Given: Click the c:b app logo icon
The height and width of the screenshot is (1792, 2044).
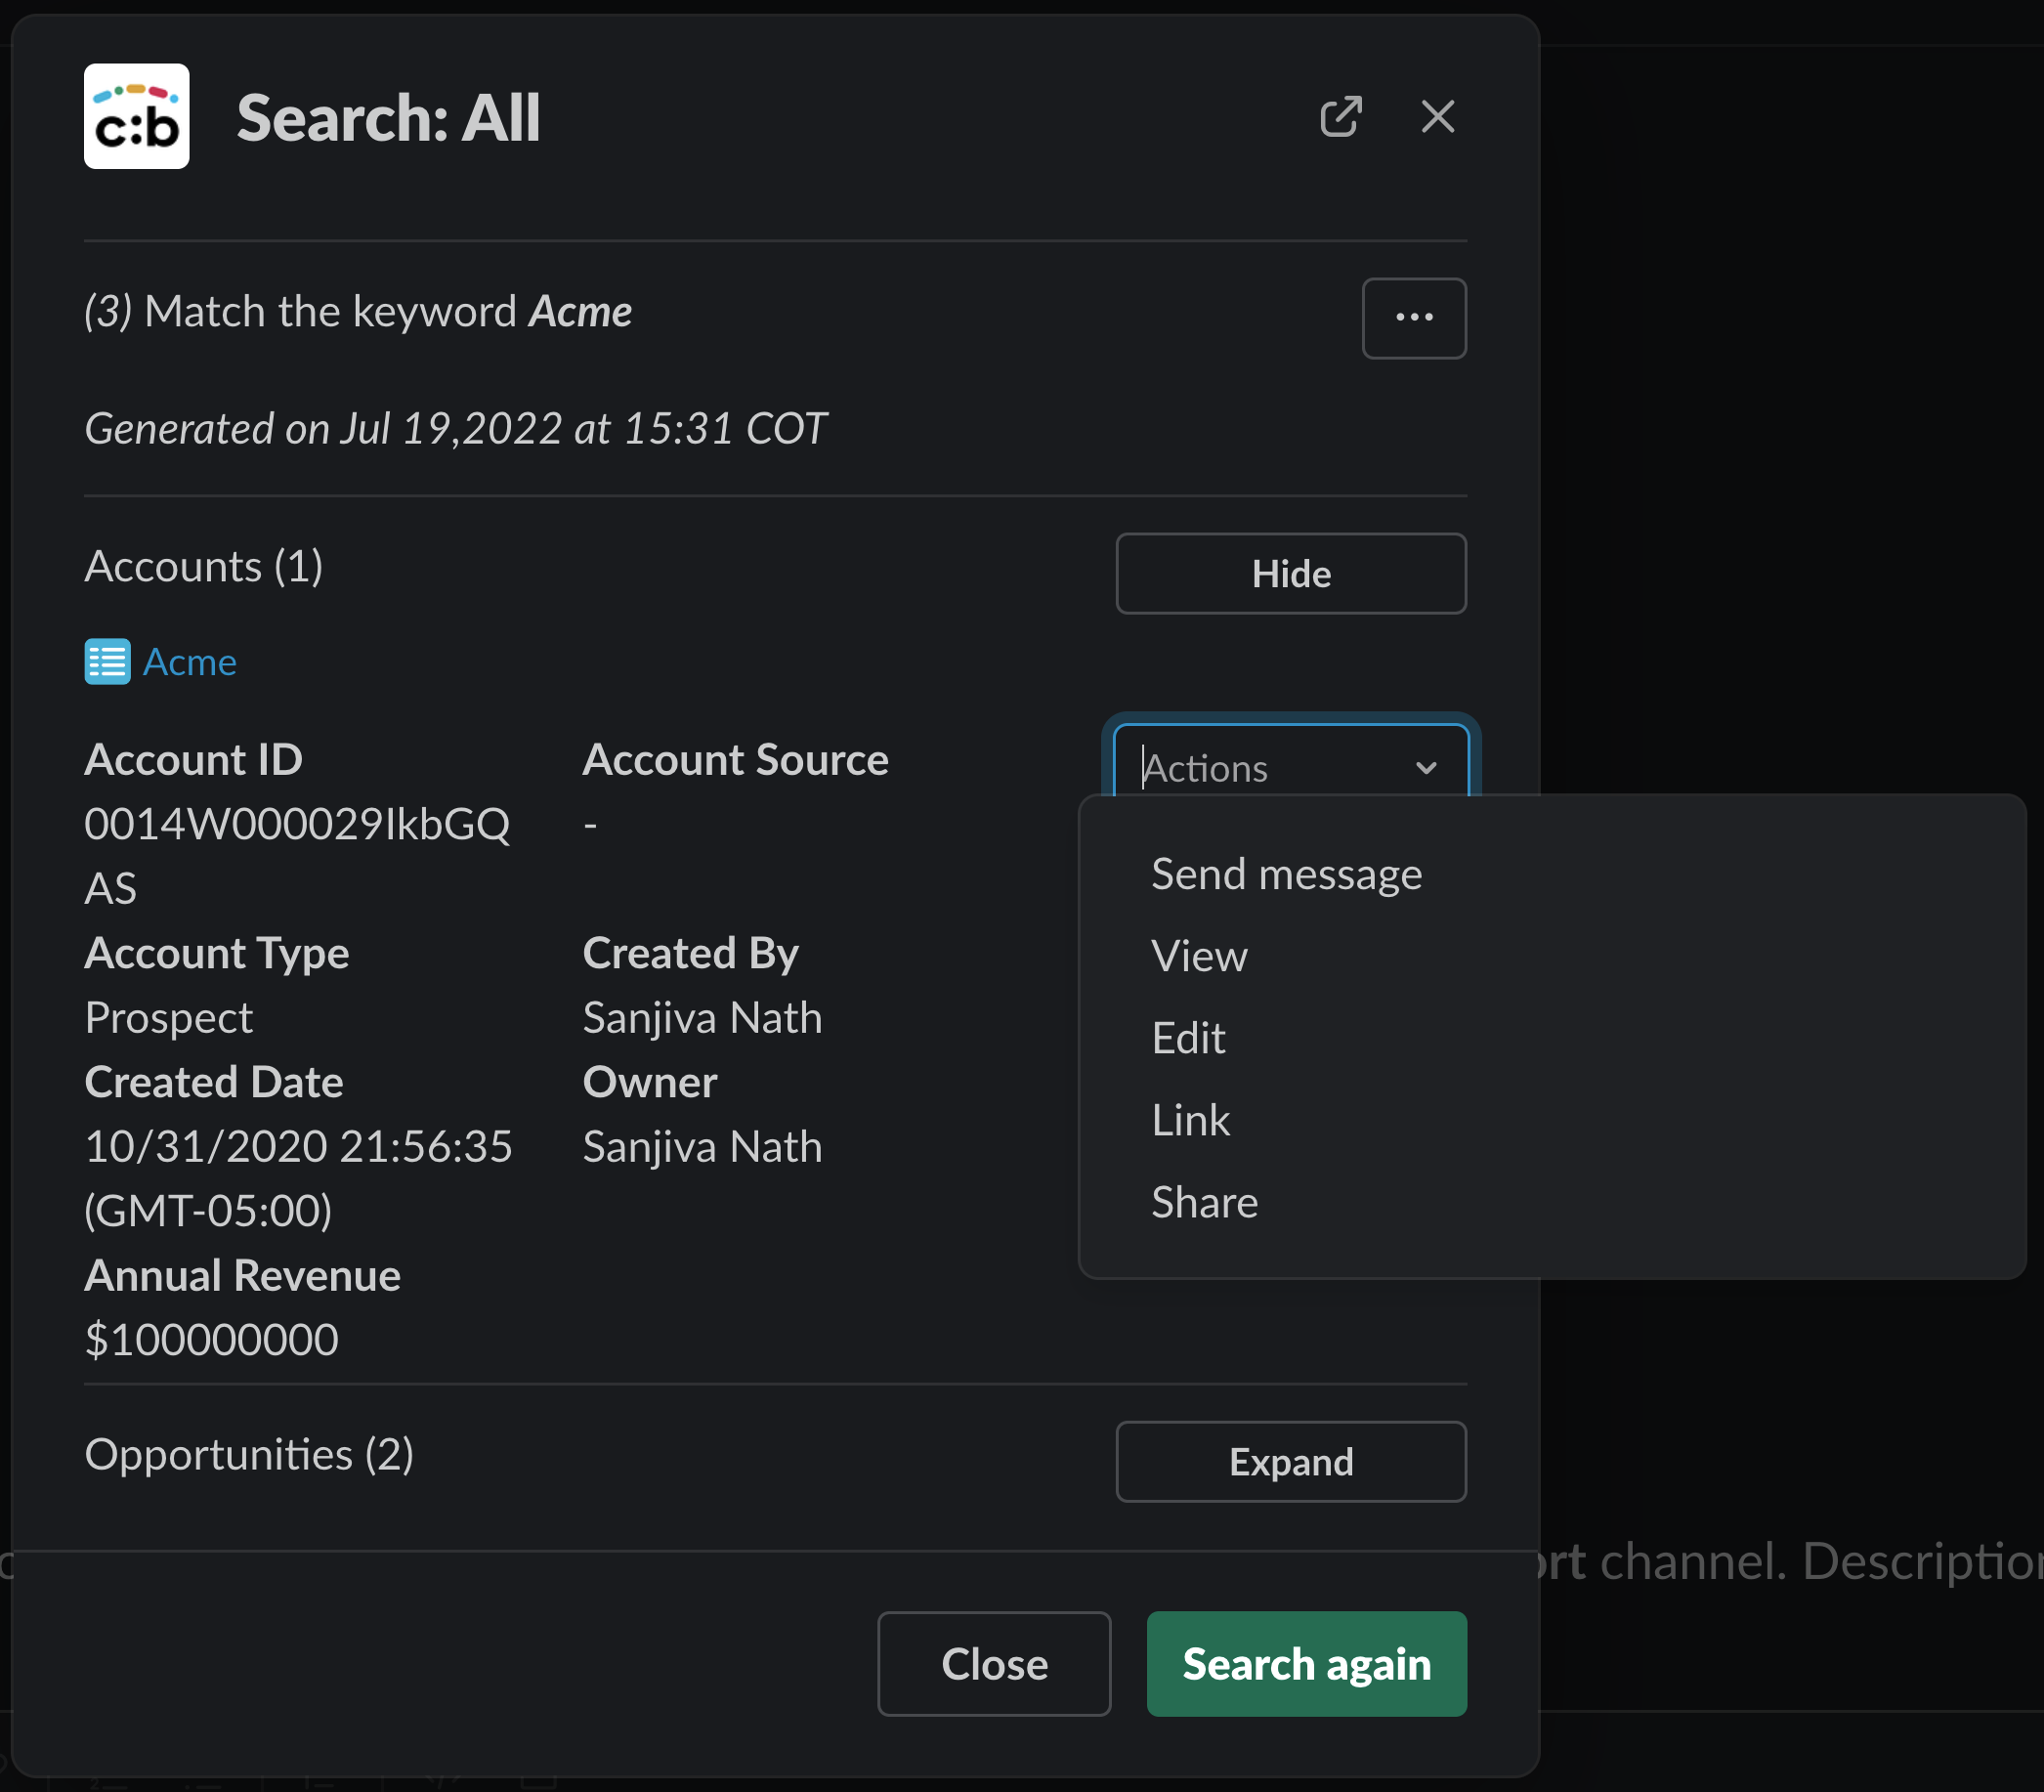Looking at the screenshot, I should [x=136, y=116].
